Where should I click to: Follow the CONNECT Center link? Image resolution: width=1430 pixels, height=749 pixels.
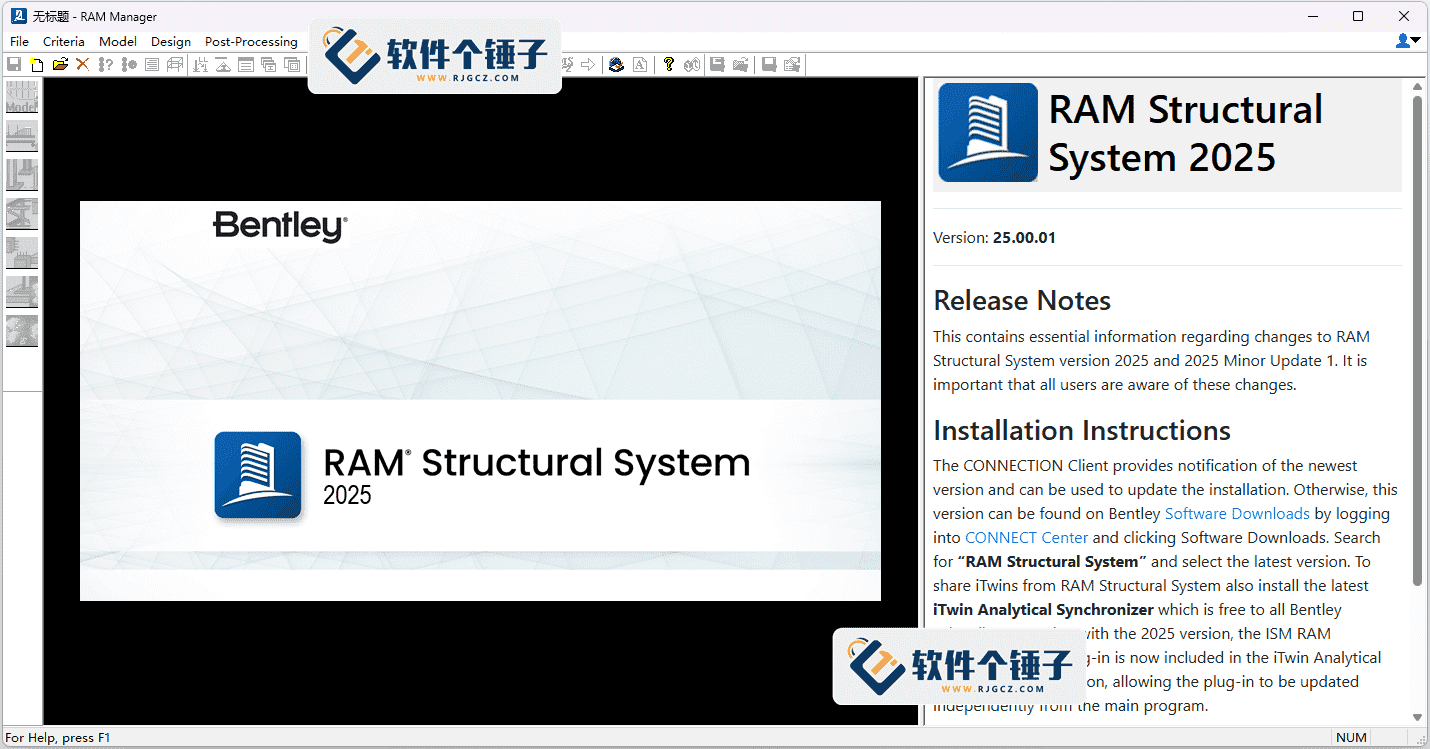pos(1026,538)
